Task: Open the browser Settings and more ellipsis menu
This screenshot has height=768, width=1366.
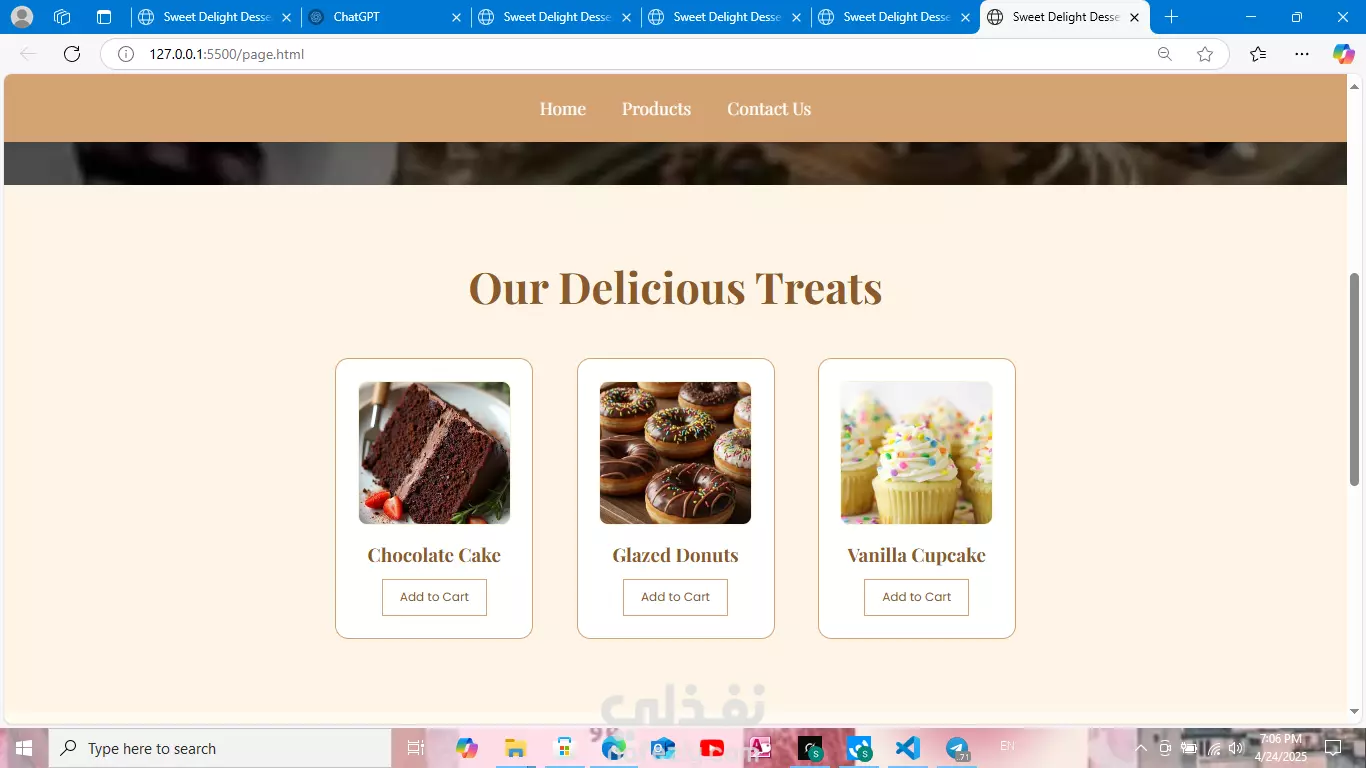Action: pos(1301,54)
